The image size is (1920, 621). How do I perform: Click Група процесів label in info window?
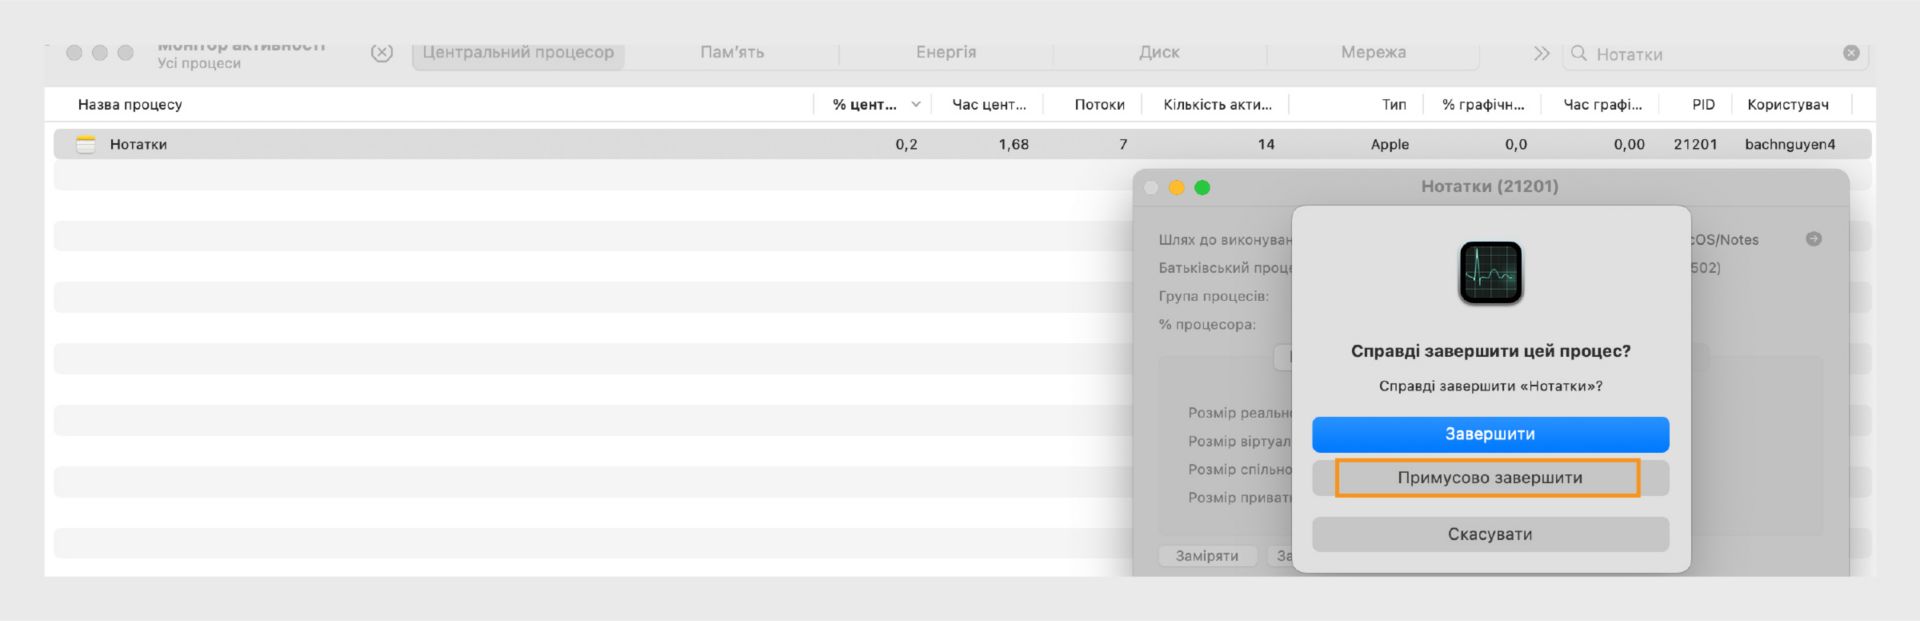(x=1213, y=296)
